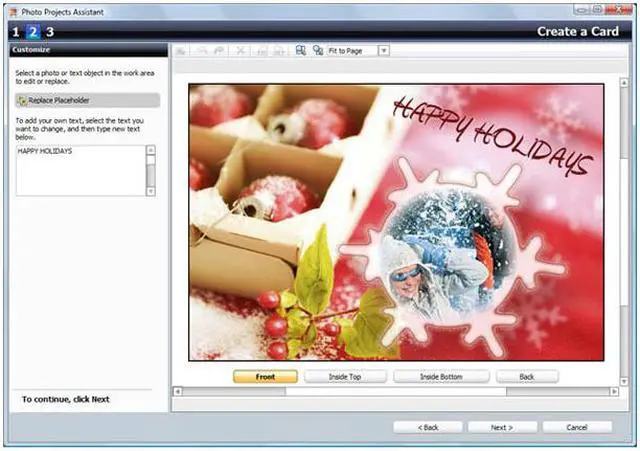The height and width of the screenshot is (451, 640).
Task: Click the Replace Placeholder icon
Action: pos(22,101)
